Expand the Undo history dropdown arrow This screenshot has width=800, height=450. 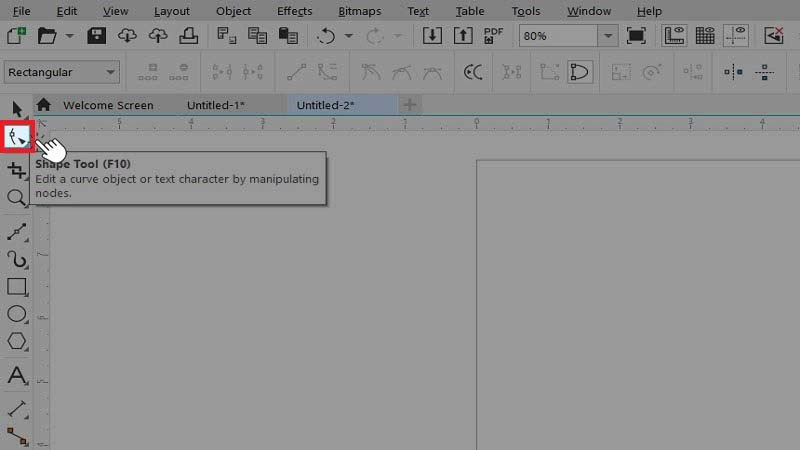pos(348,36)
